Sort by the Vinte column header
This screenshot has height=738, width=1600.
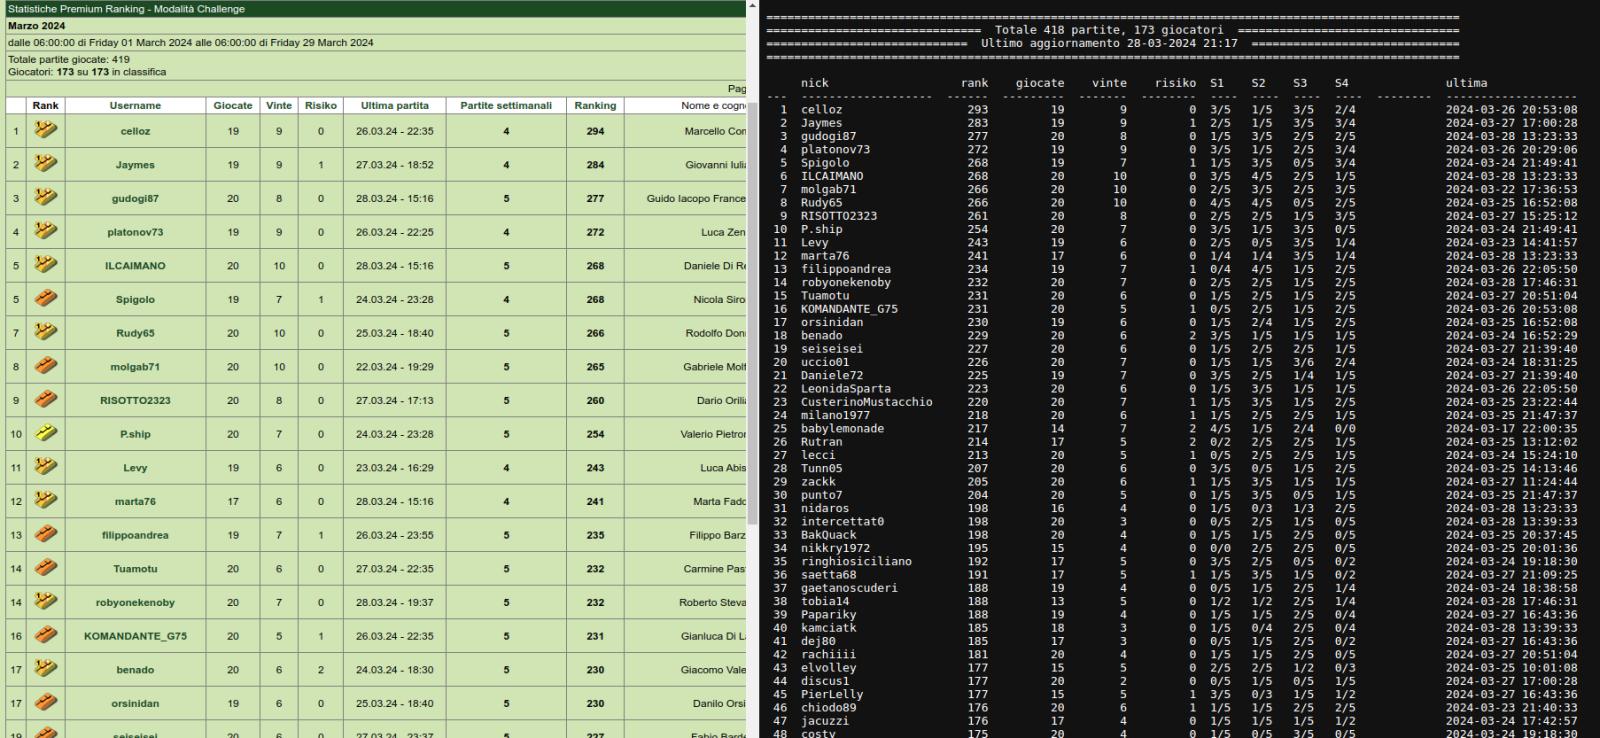coord(279,105)
